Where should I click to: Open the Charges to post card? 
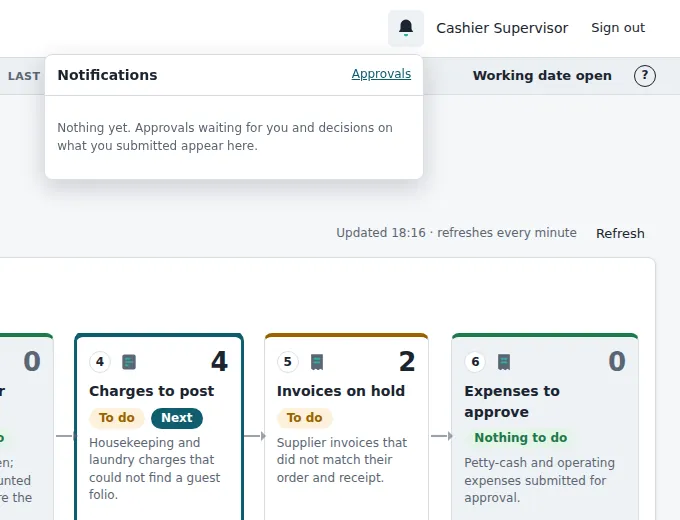tap(159, 427)
